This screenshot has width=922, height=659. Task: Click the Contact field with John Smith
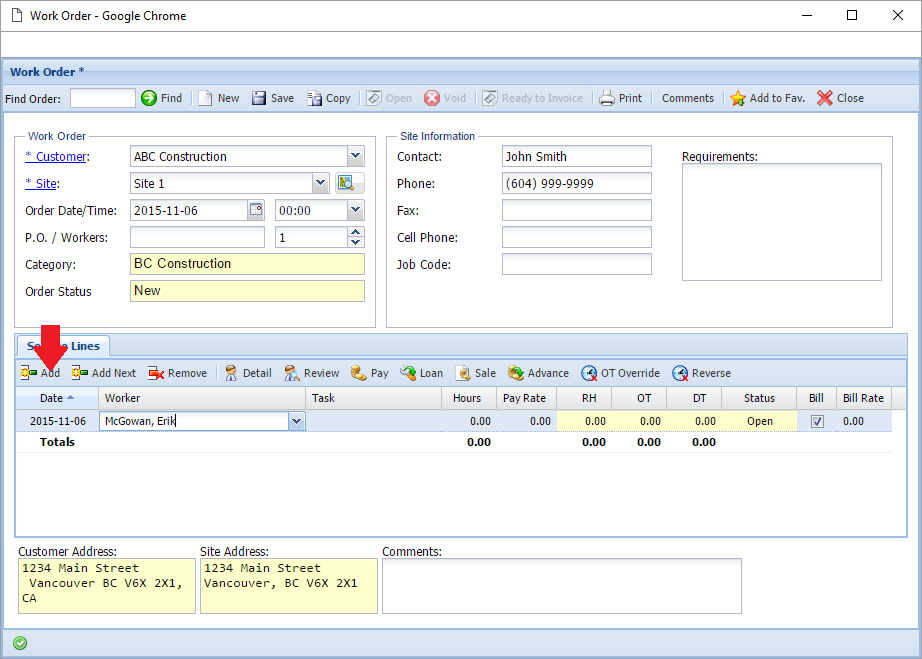tap(577, 156)
